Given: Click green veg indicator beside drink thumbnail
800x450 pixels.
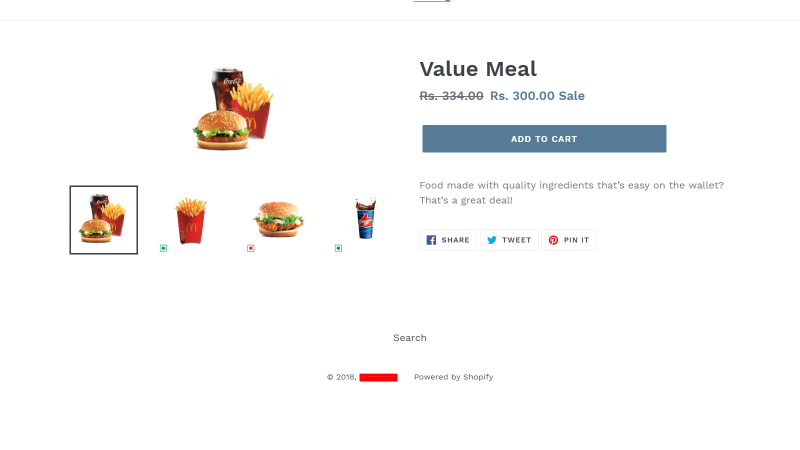Looking at the screenshot, I should [x=338, y=248].
